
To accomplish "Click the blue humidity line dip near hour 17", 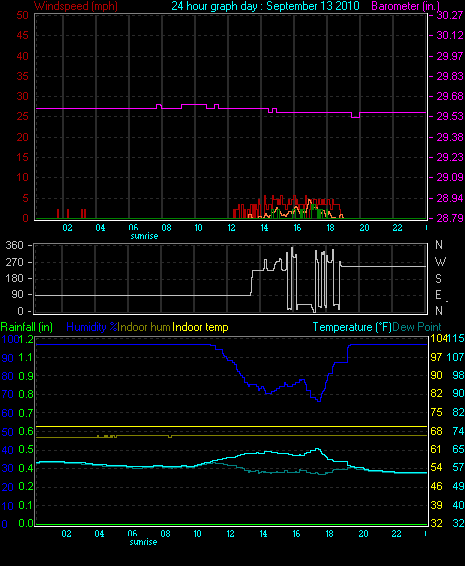I will coord(318,400).
